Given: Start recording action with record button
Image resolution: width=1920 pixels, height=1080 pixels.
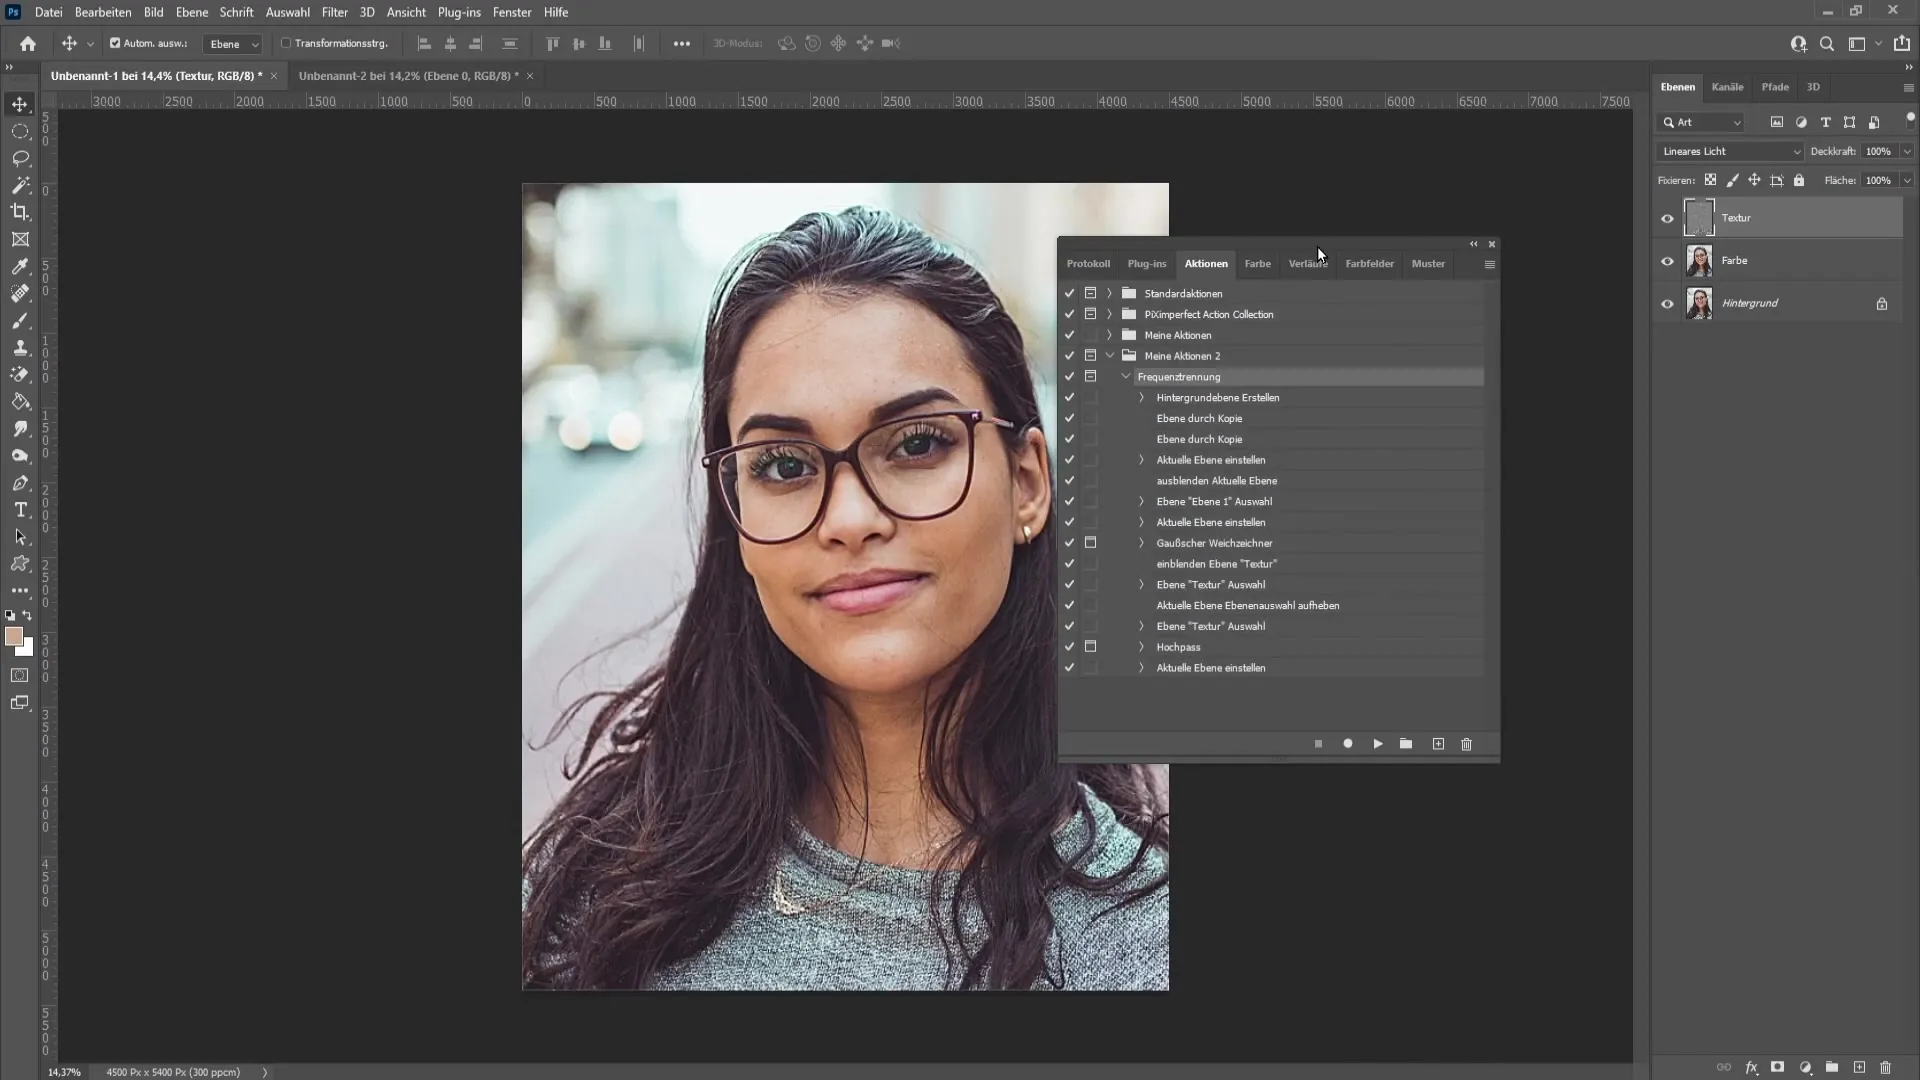Looking at the screenshot, I should pos(1348,744).
